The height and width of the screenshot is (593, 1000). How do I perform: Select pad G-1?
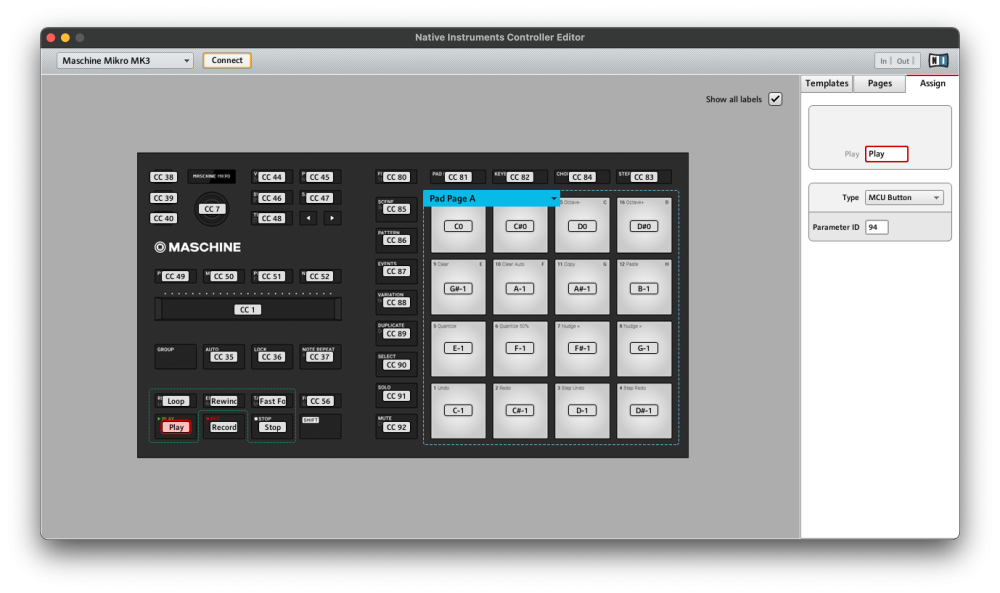644,349
